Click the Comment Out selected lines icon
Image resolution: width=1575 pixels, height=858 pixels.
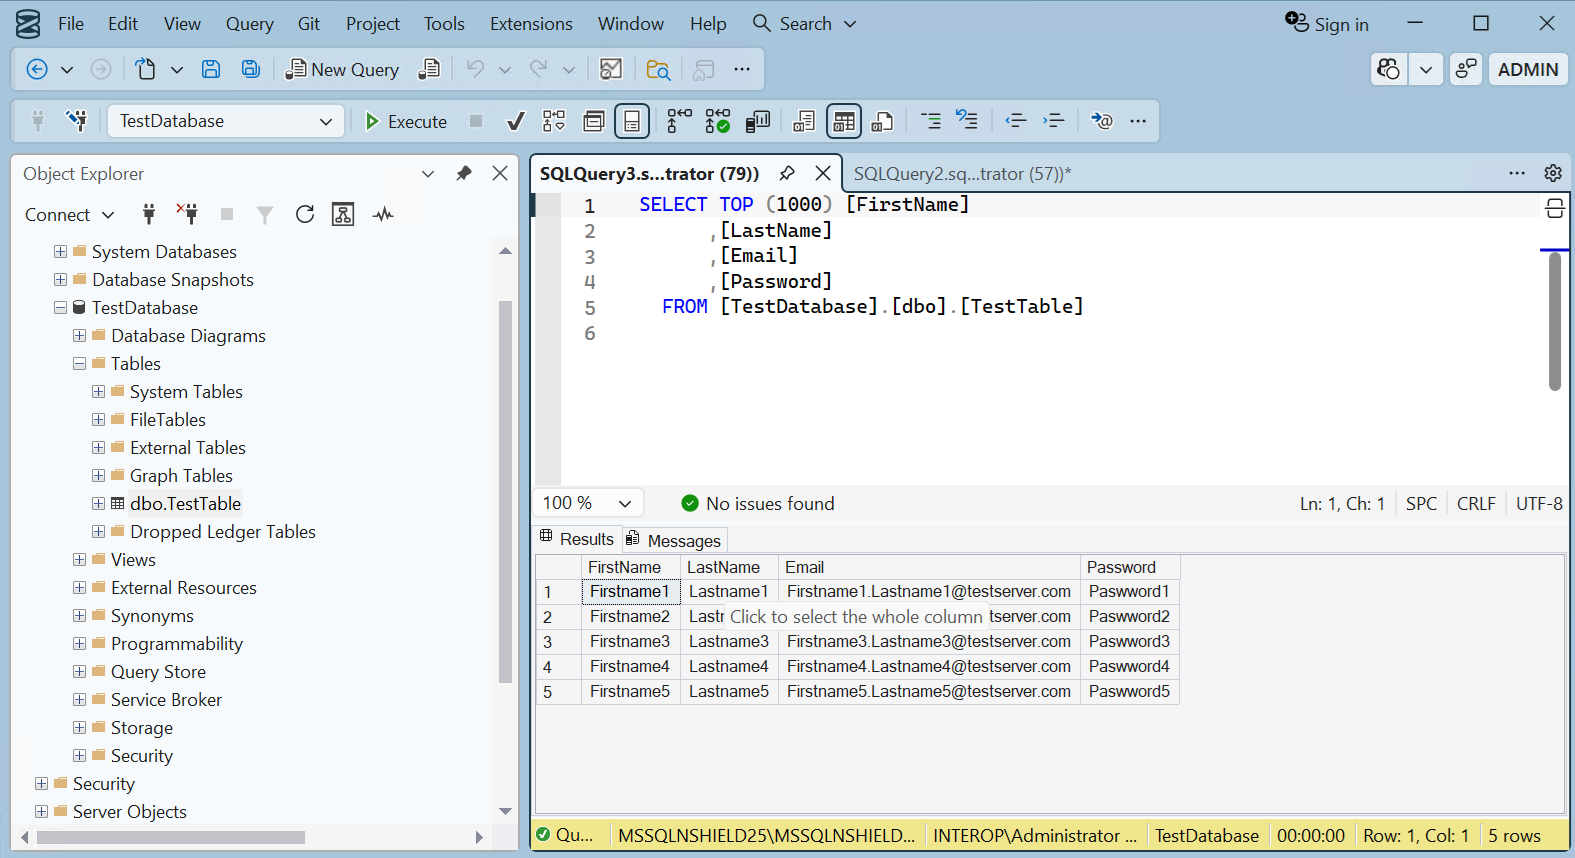coord(930,121)
